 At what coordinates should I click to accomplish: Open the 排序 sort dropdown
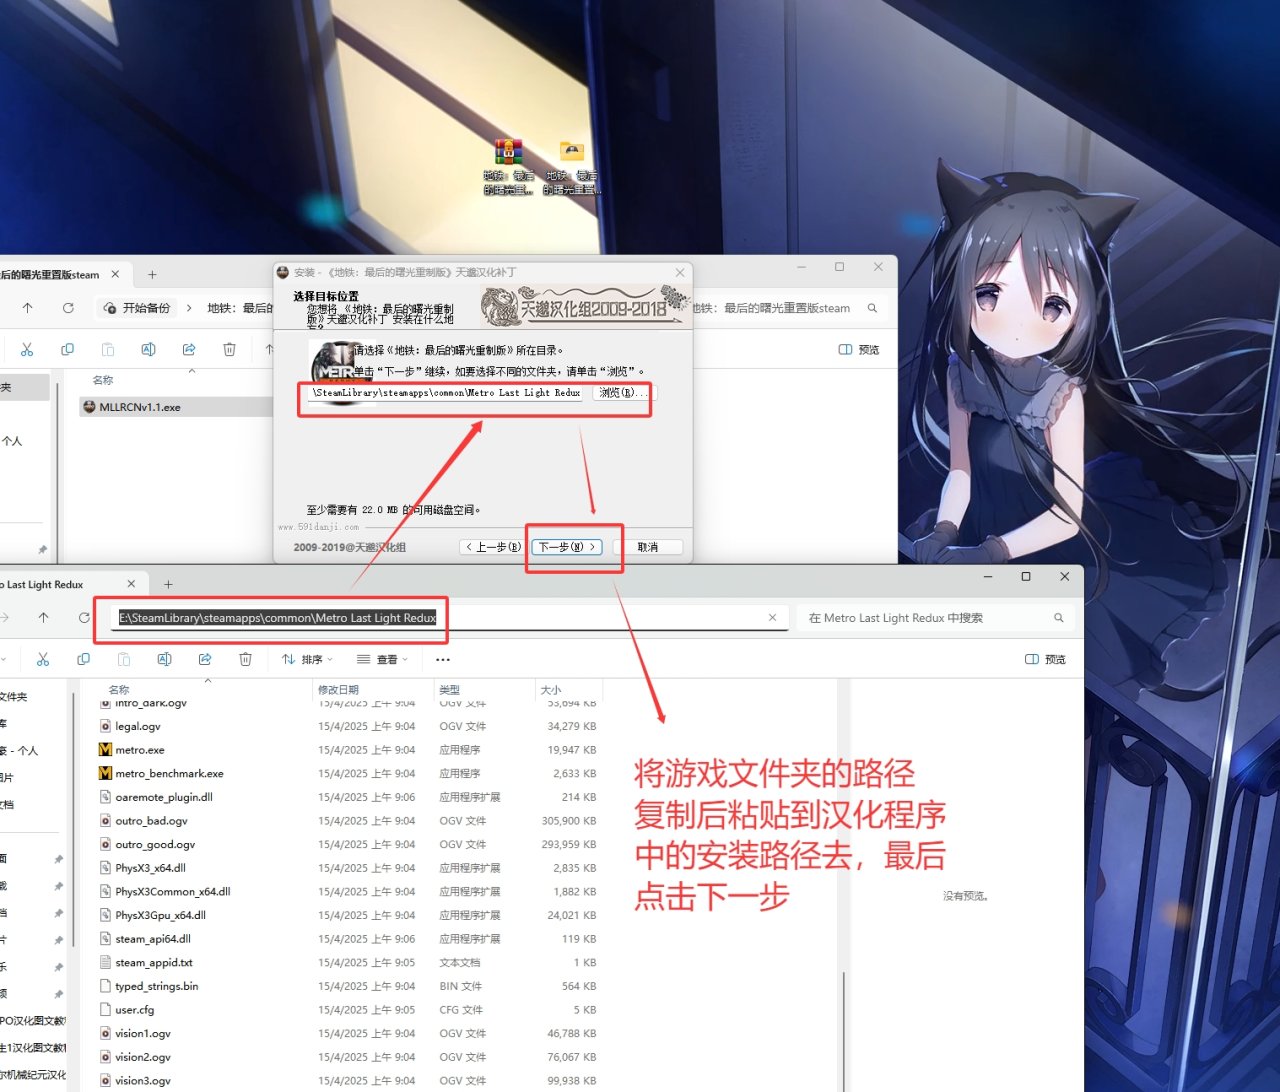(307, 660)
